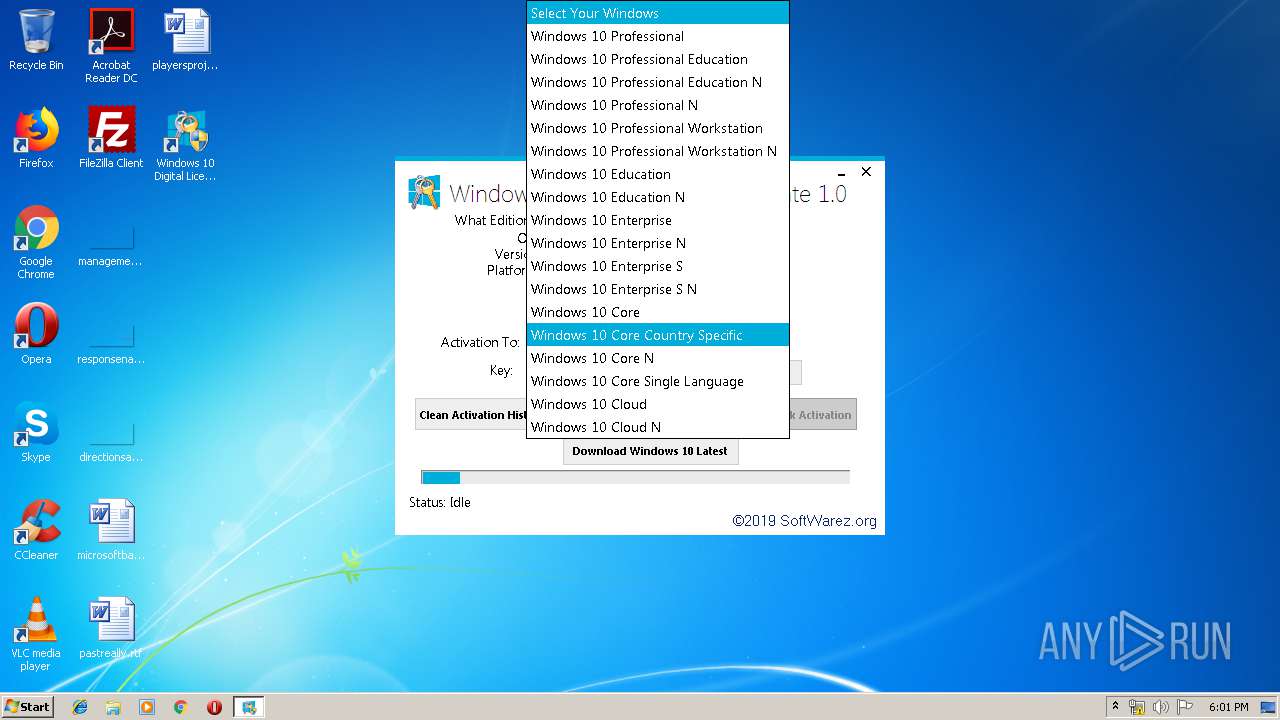Launch Firefox from the desktop

click(x=36, y=138)
